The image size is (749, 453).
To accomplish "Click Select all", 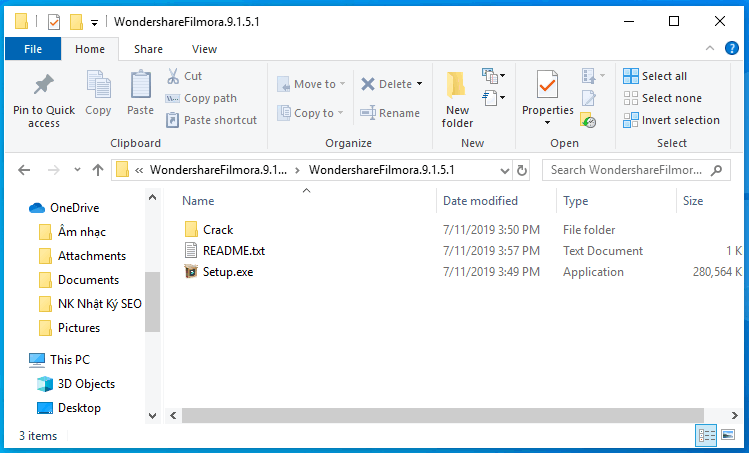I will (x=655, y=76).
